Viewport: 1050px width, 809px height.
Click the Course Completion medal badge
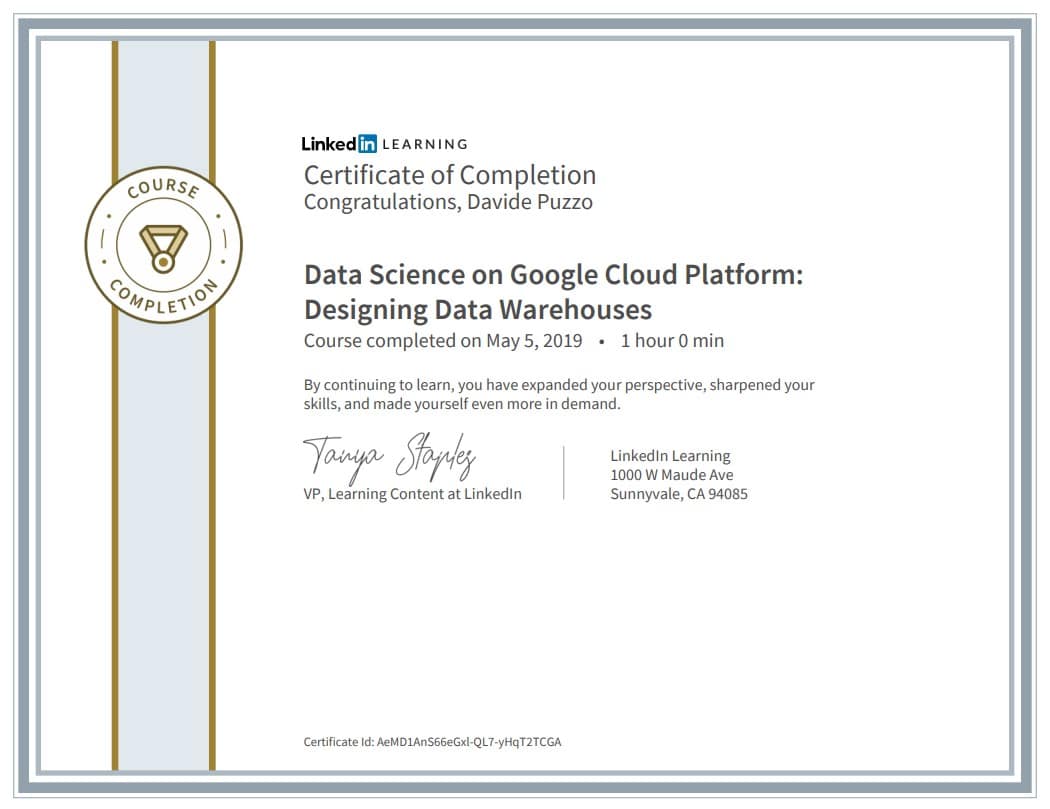point(163,244)
